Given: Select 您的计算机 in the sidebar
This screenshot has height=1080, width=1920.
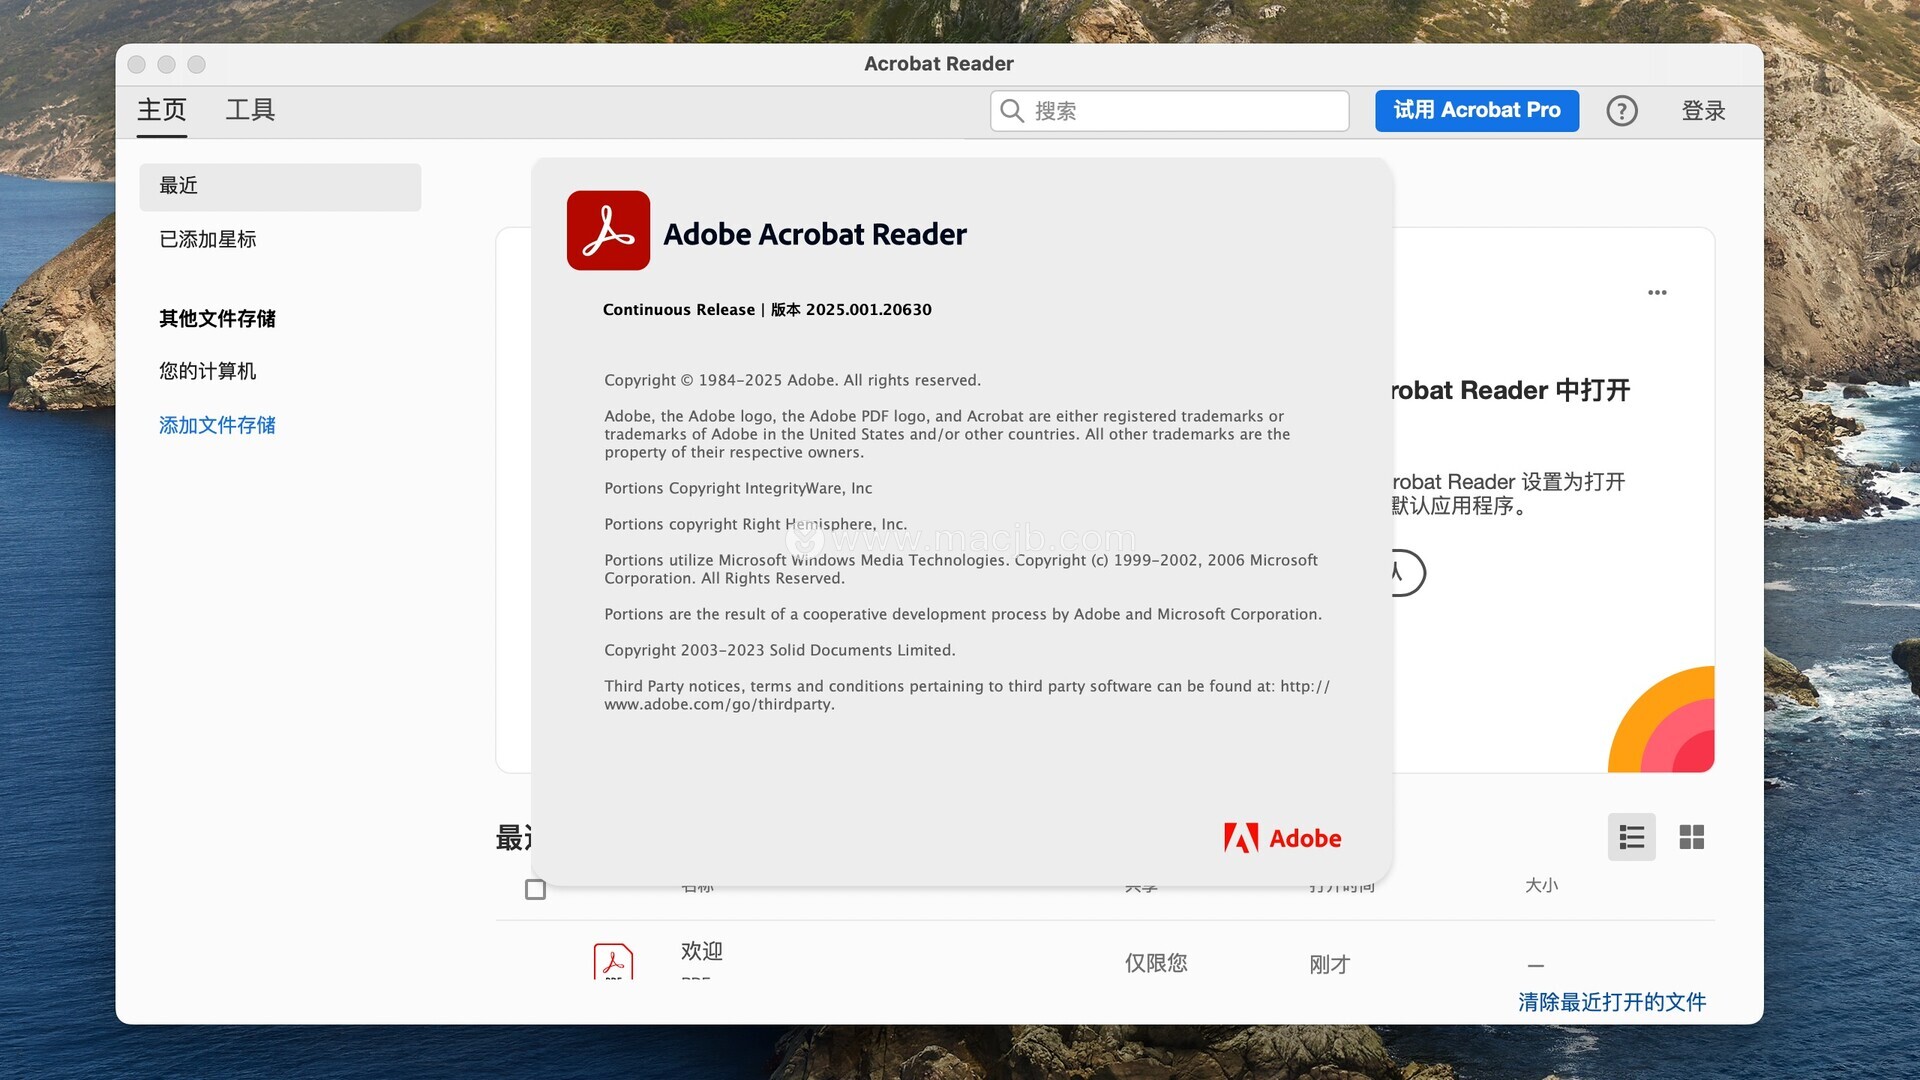Looking at the screenshot, I should pyautogui.click(x=208, y=371).
